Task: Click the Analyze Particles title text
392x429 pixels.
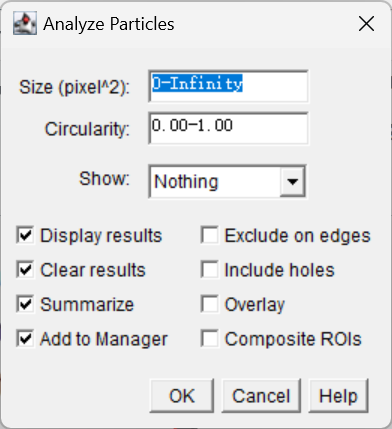Action: coord(109,24)
